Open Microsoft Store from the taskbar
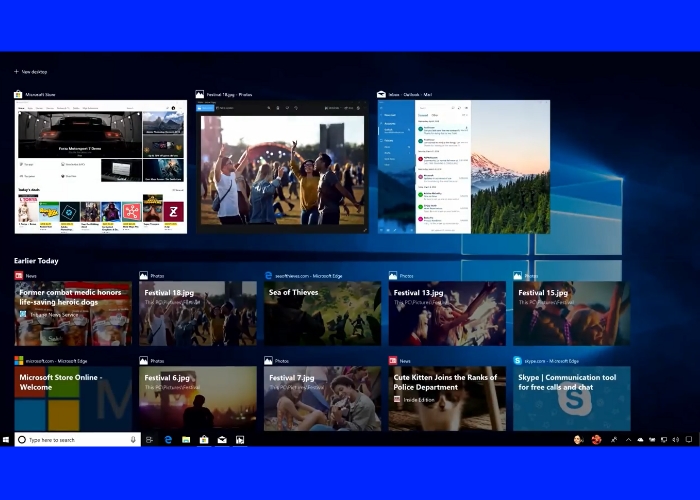The width and height of the screenshot is (700, 500). click(x=204, y=440)
